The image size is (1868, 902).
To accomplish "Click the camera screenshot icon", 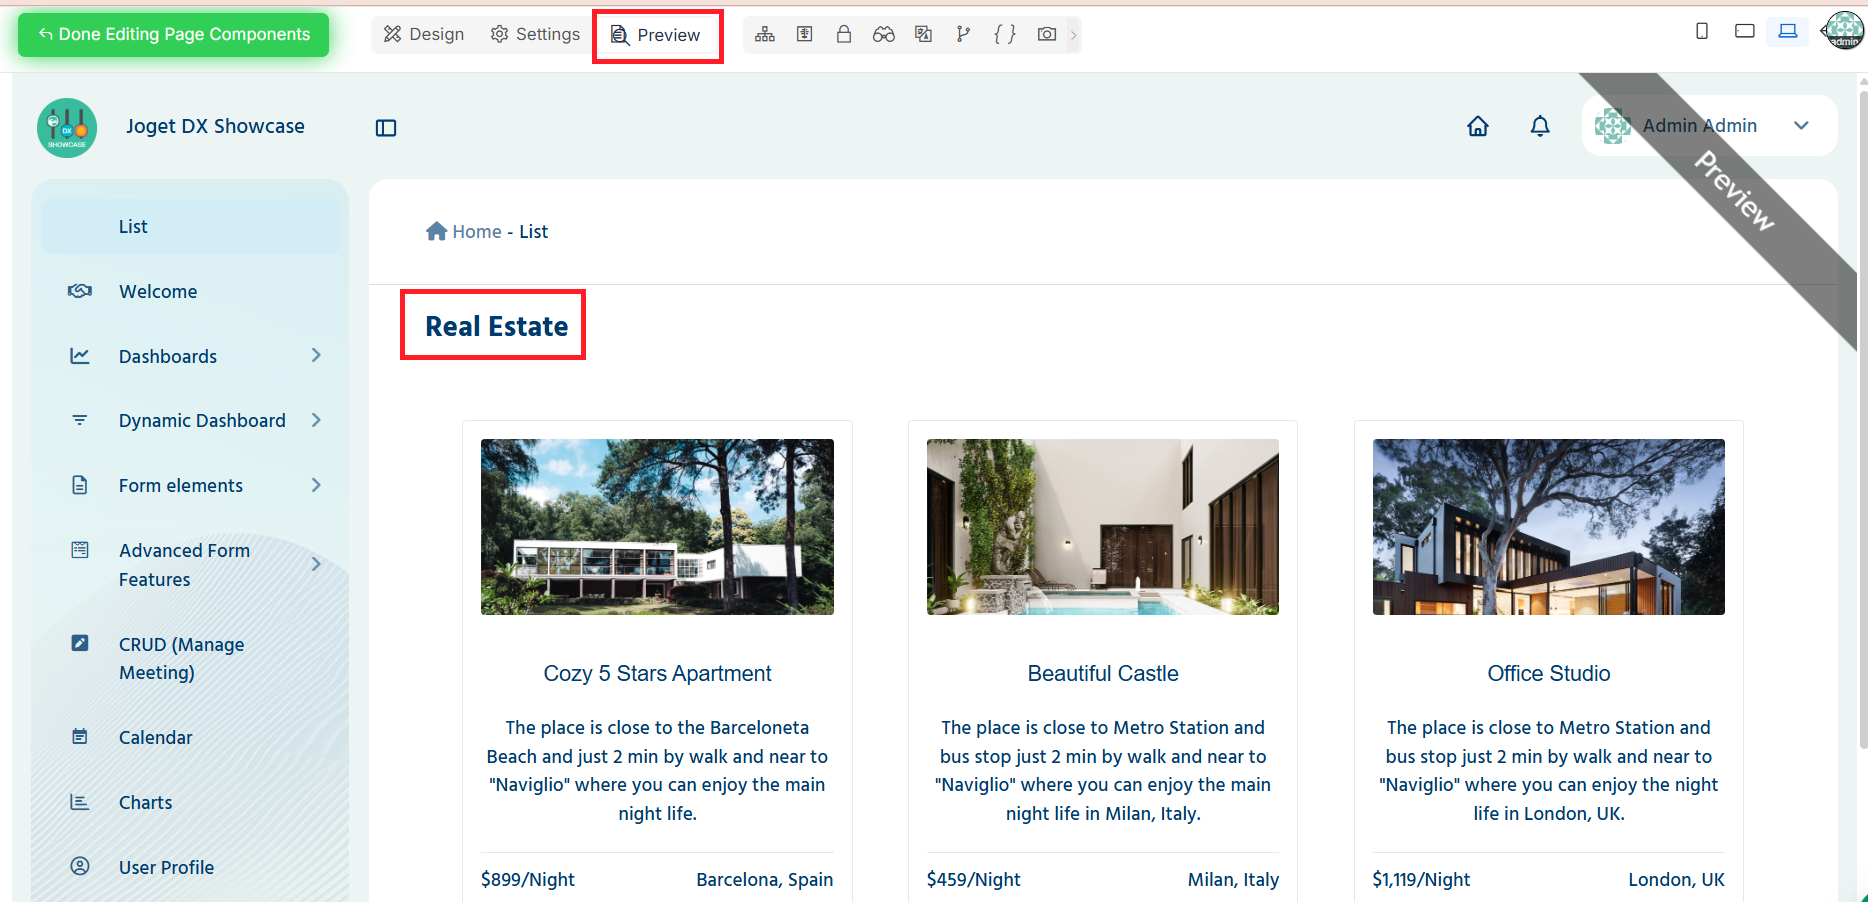I will [1047, 35].
